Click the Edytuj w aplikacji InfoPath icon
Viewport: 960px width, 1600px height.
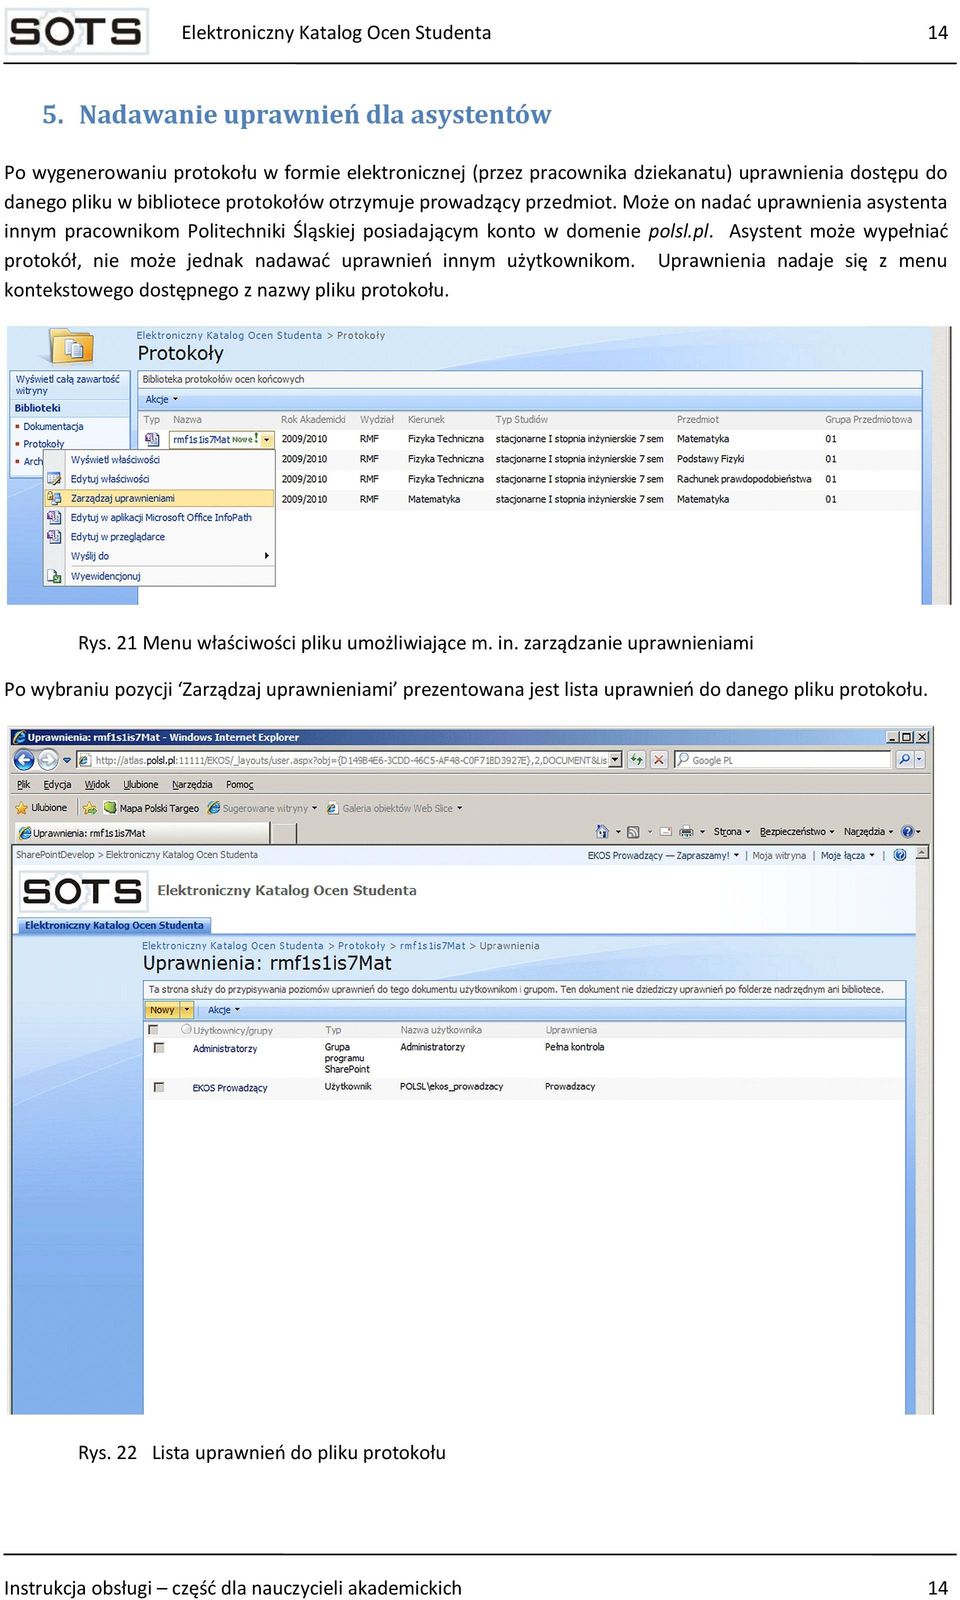(x=55, y=517)
